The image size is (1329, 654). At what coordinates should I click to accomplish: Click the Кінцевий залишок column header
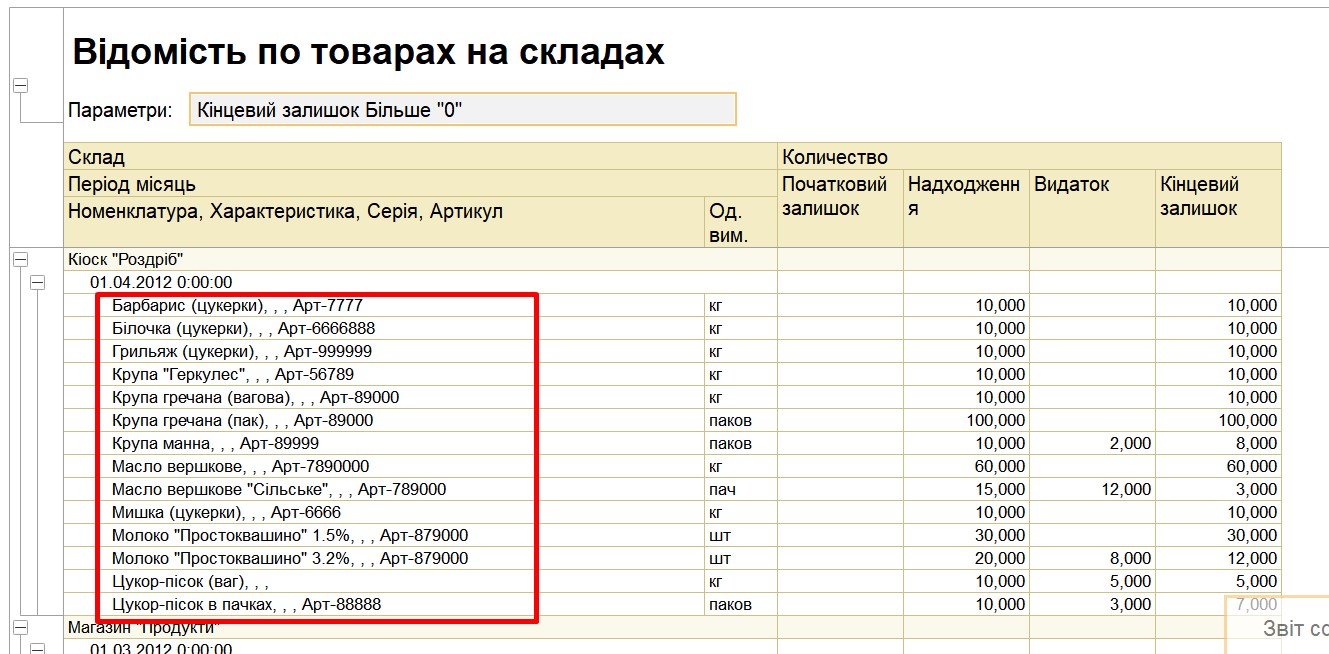(x=1218, y=209)
